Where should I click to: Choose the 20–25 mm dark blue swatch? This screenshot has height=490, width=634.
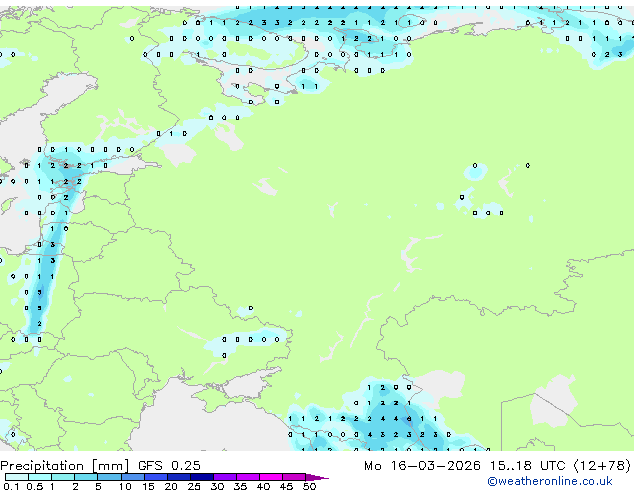178,477
